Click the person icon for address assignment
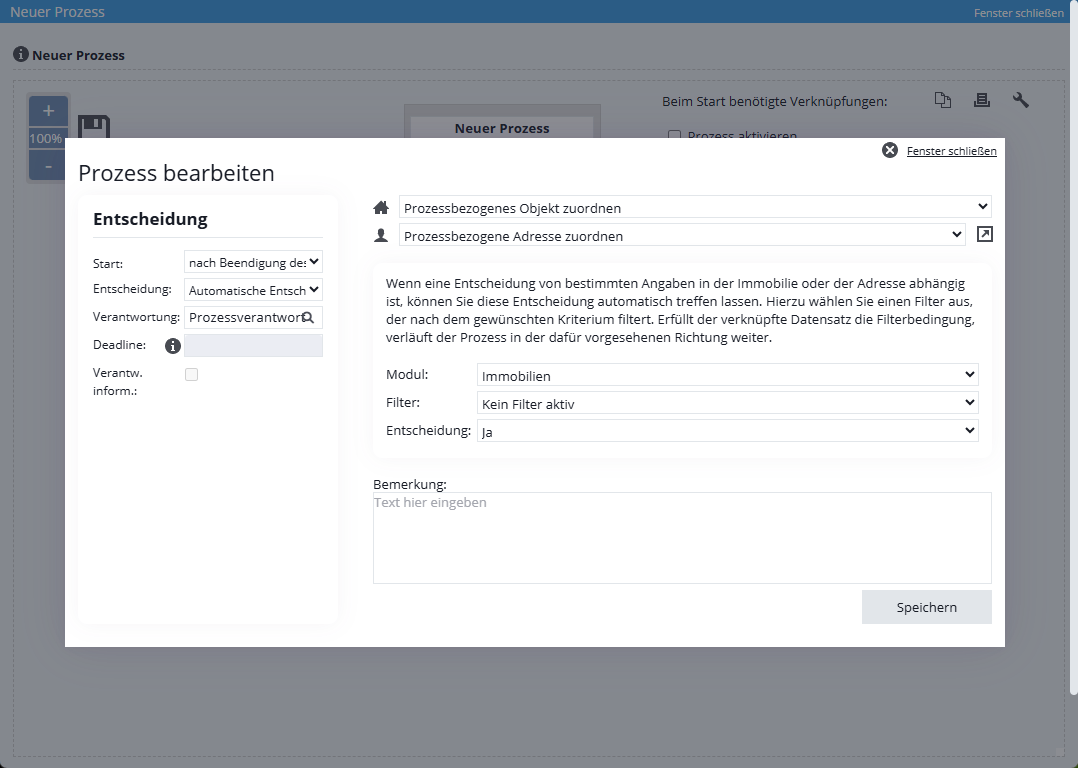Screen dimensions: 1078x768 tap(380, 235)
